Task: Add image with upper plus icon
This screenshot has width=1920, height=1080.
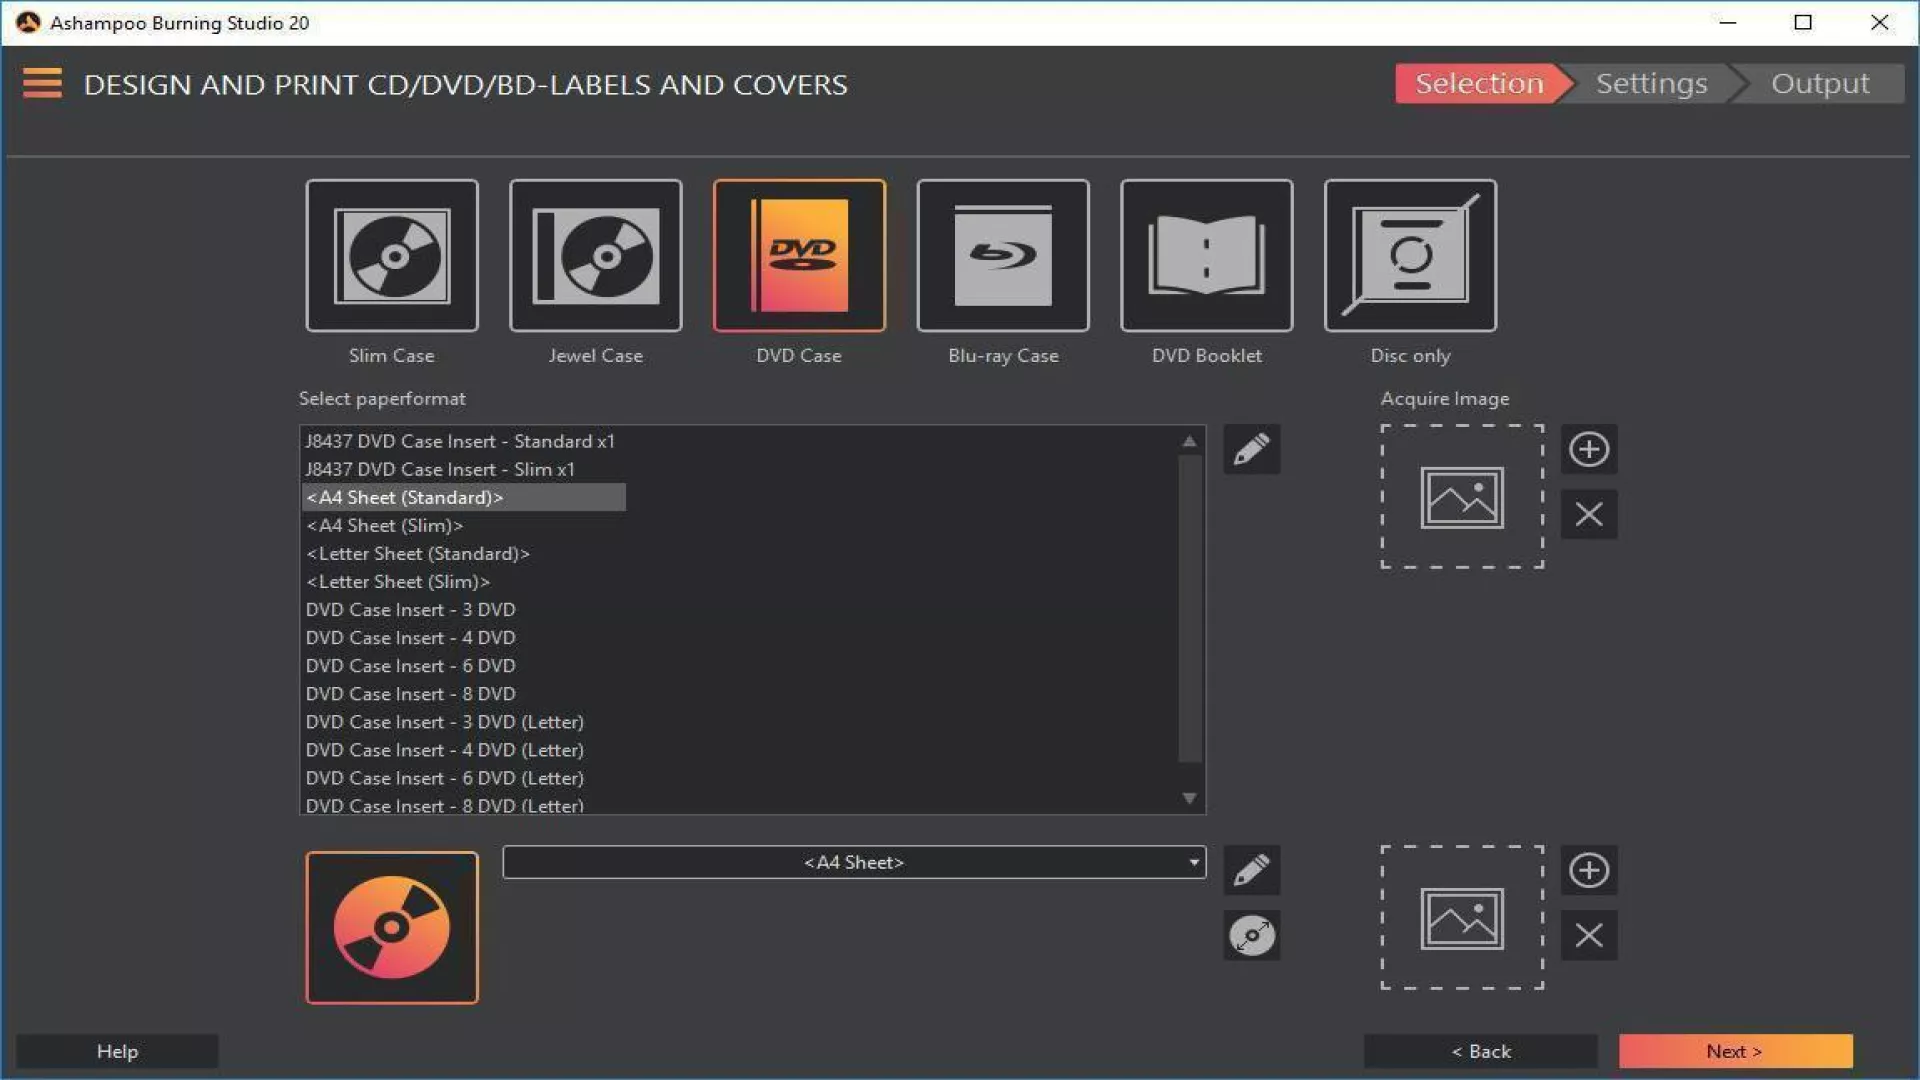Action: point(1588,449)
